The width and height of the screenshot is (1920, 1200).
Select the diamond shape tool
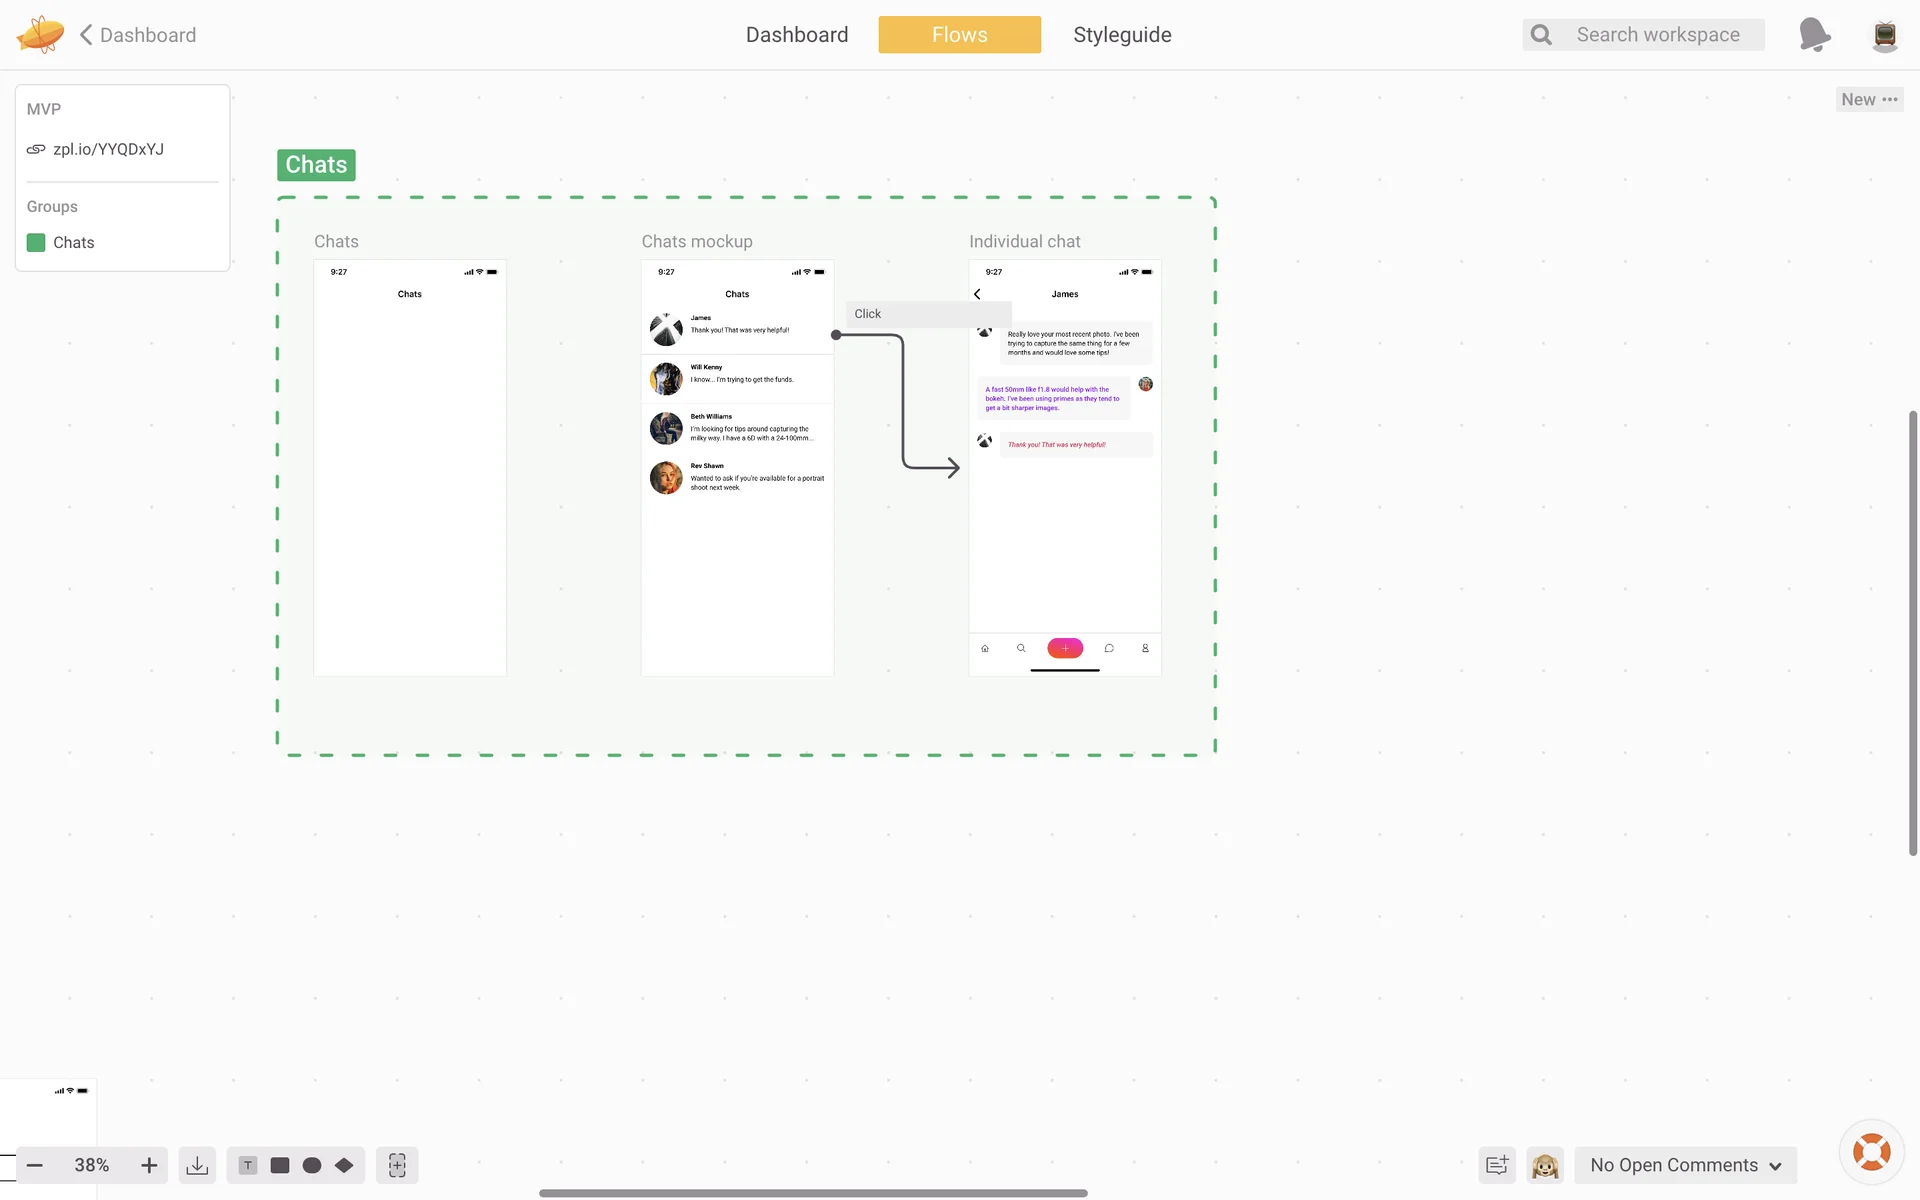click(344, 1165)
